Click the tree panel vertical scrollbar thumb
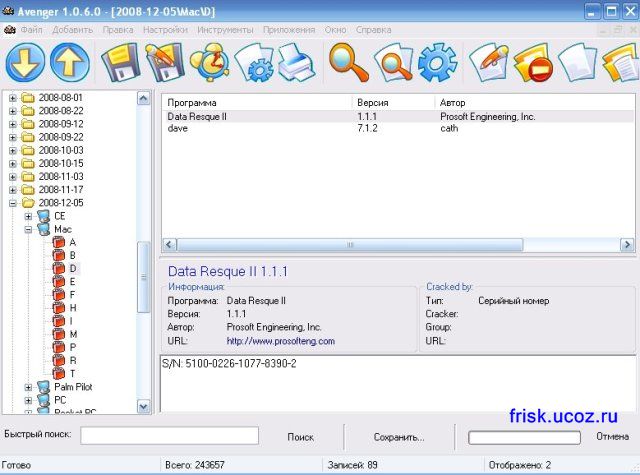This screenshot has width=640, height=475. [x=143, y=277]
